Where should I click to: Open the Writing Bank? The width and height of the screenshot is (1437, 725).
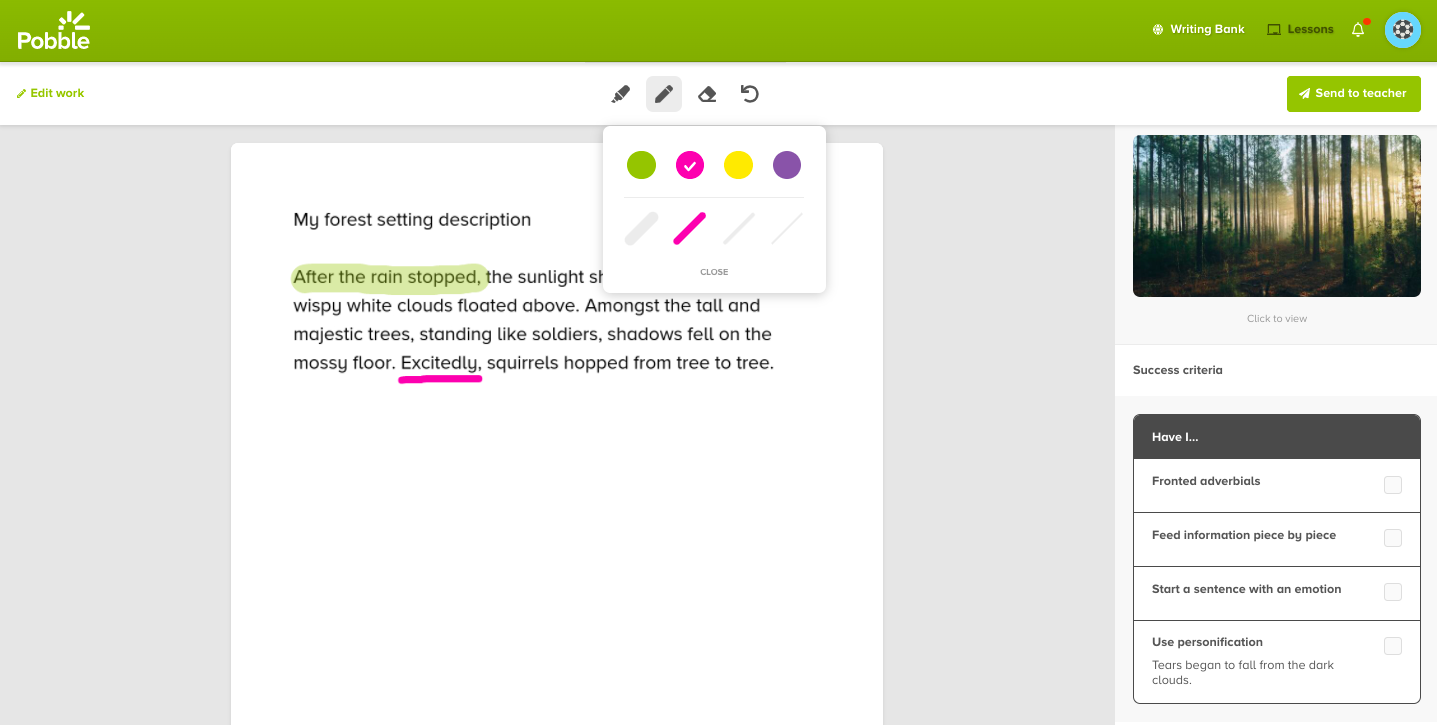click(1206, 29)
